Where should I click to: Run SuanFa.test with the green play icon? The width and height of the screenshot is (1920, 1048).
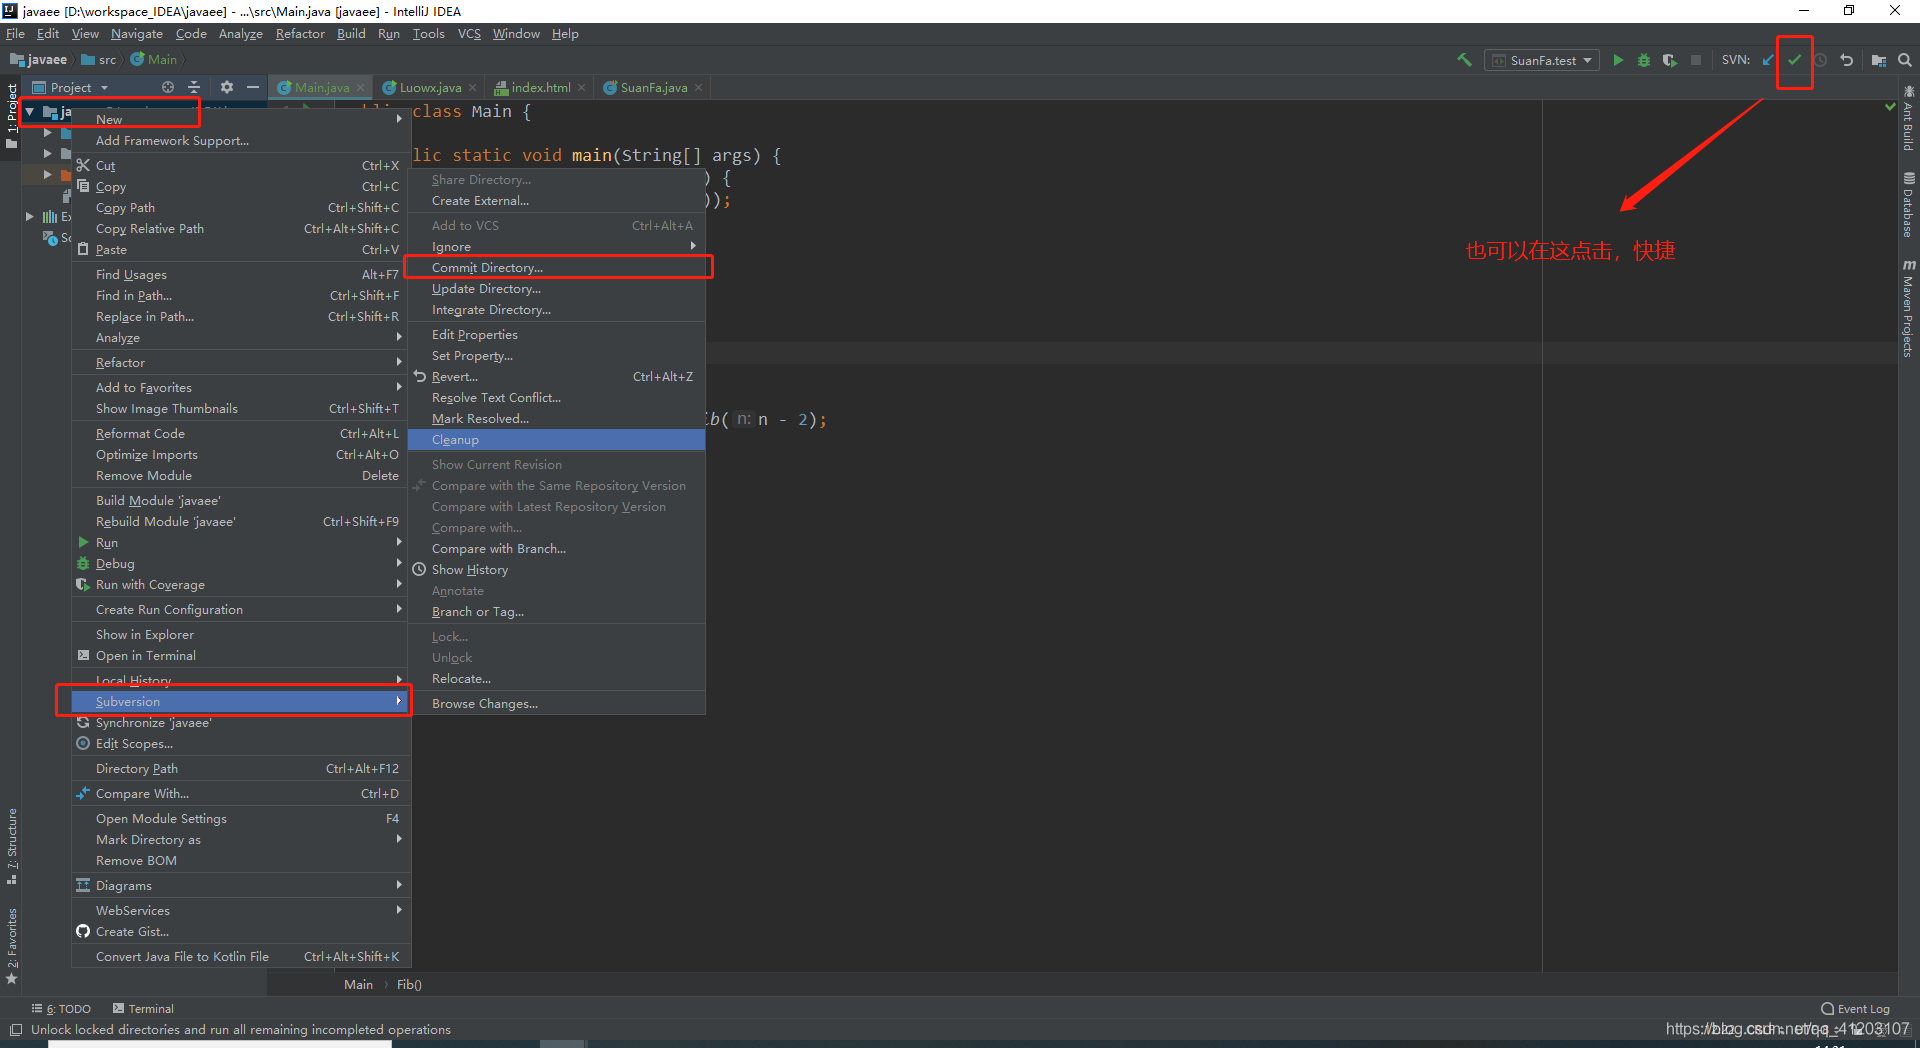pyautogui.click(x=1618, y=60)
